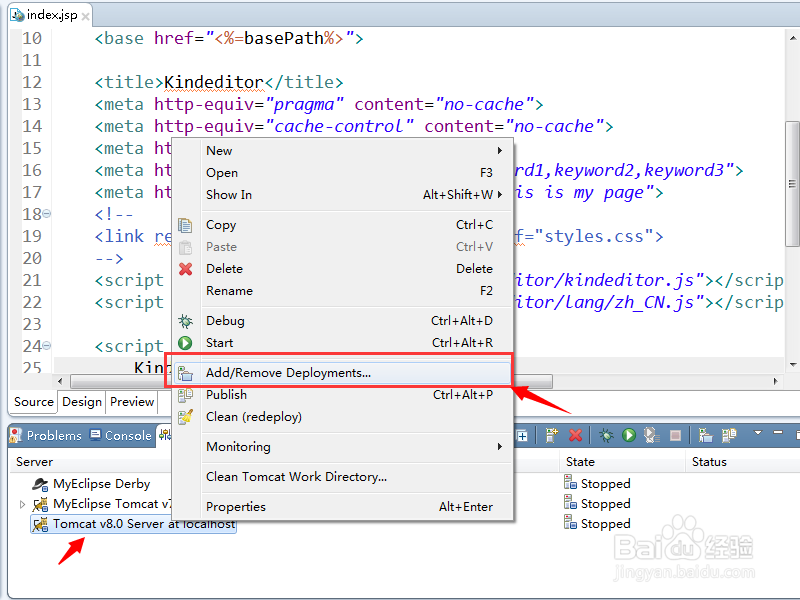Click the Add/Remove Deployments icon in menu

[185, 373]
